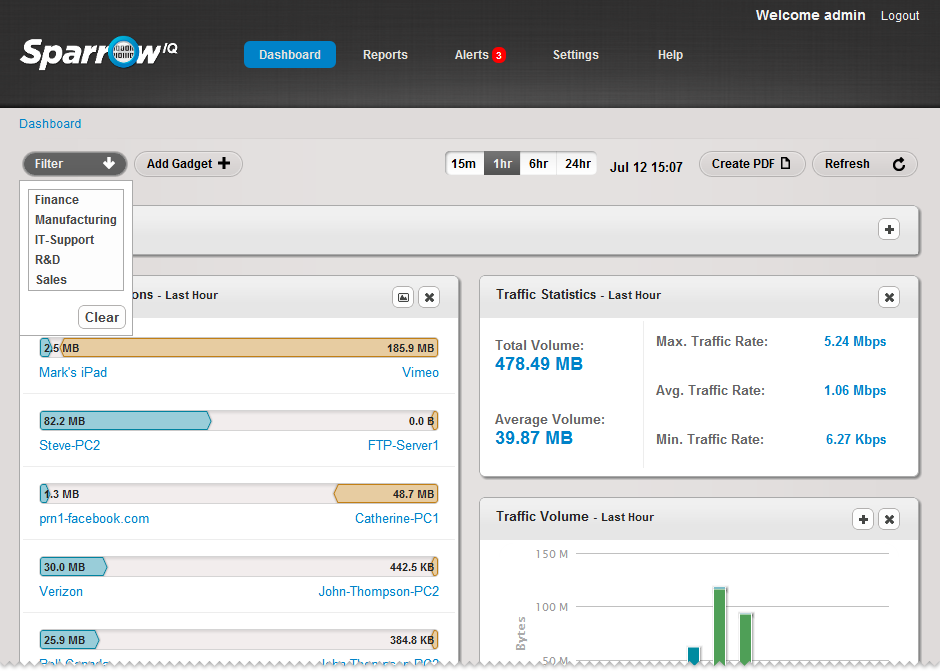Close the Traffic Volume gadget

coord(889,519)
